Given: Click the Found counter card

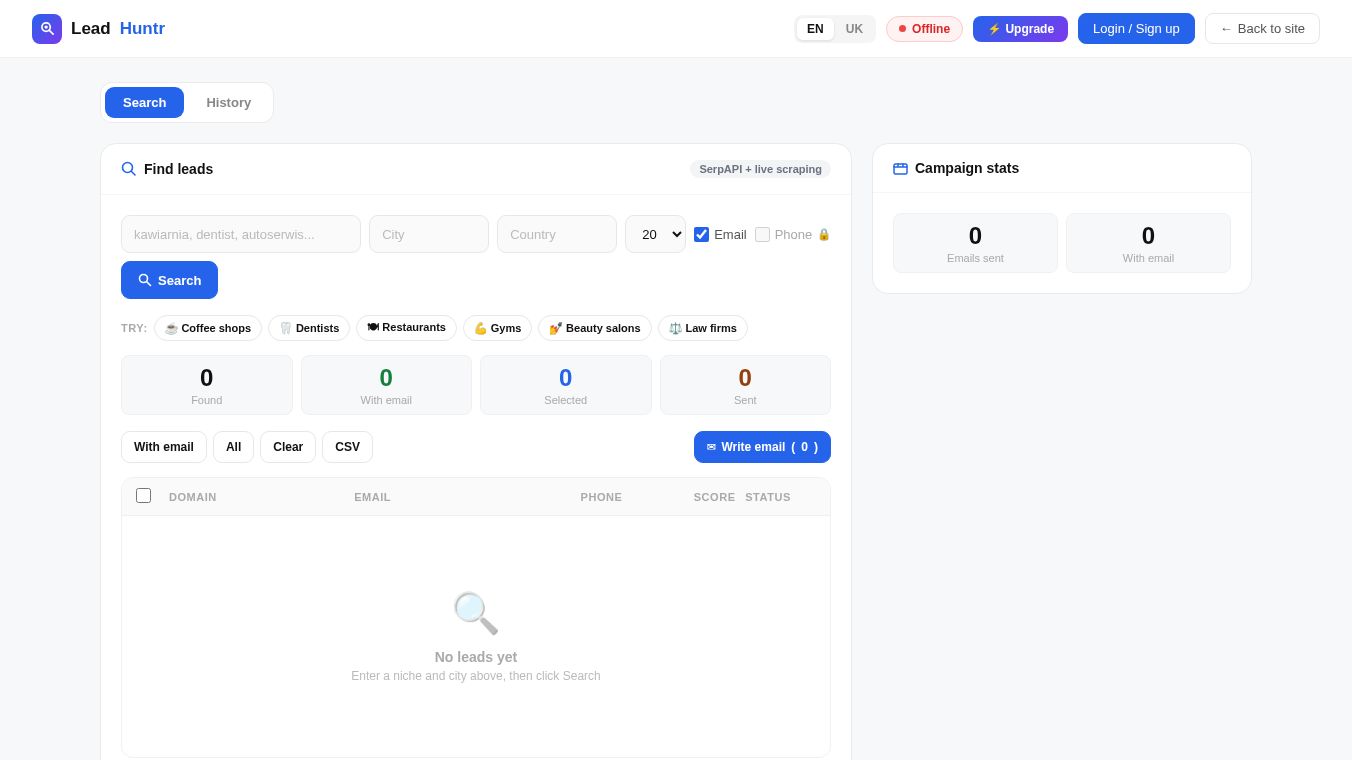Looking at the screenshot, I should pyautogui.click(x=207, y=385).
